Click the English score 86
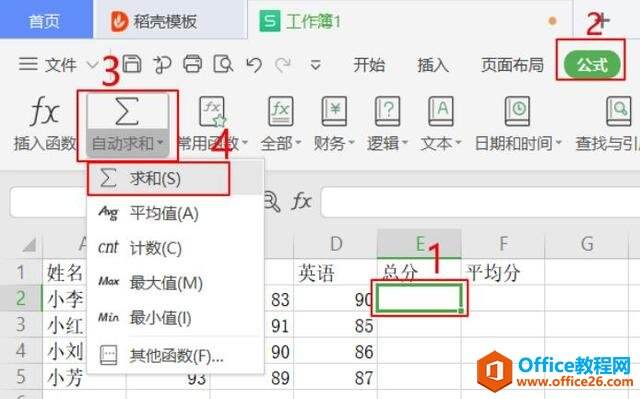 pos(336,351)
